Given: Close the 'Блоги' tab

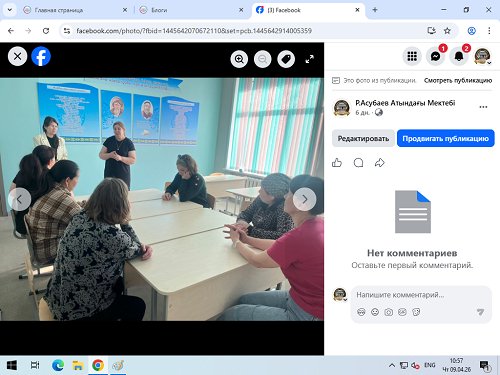Looking at the screenshot, I should point(241,10).
